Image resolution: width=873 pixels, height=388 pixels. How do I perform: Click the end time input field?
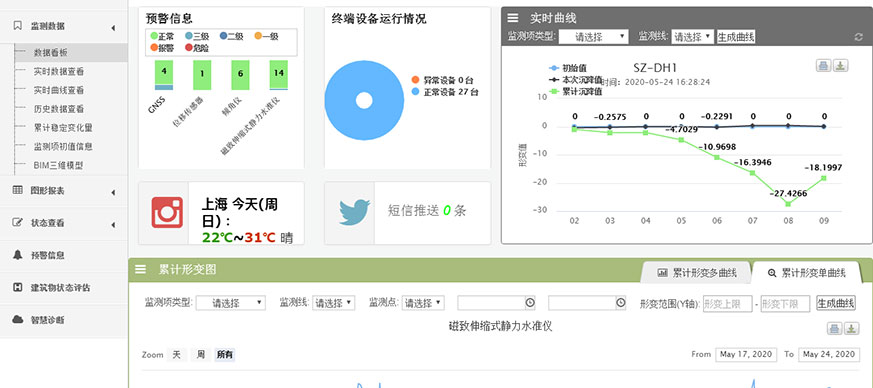587,303
